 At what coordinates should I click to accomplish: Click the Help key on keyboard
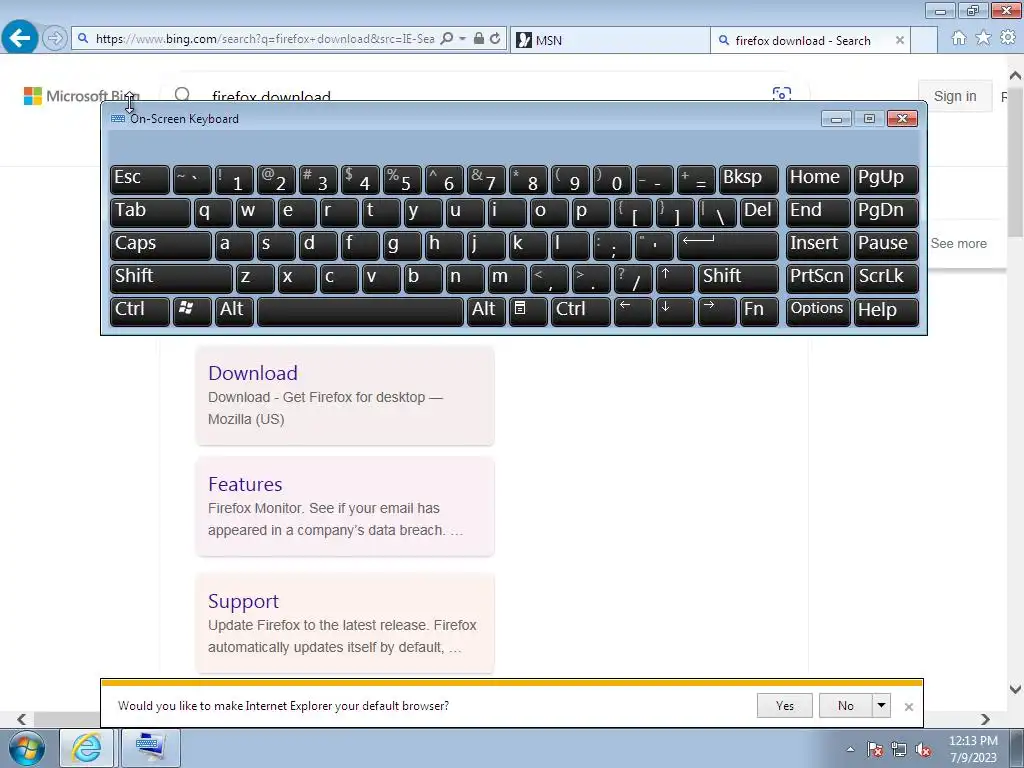click(x=886, y=310)
